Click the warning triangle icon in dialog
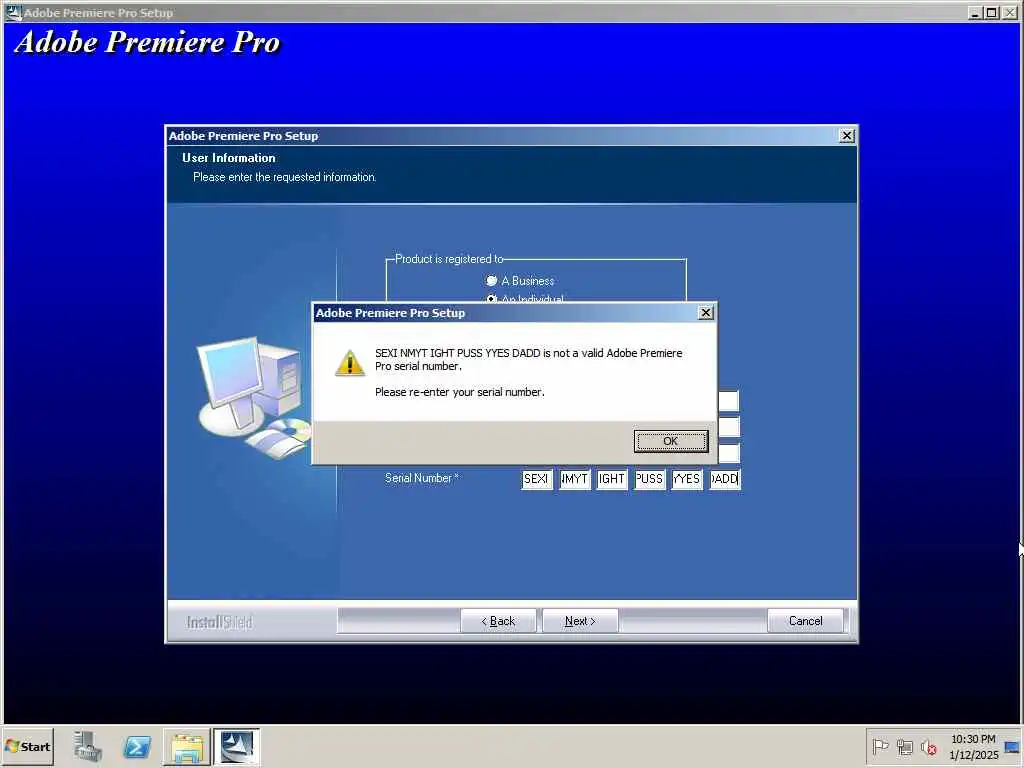This screenshot has width=1024, height=768. 350,363
